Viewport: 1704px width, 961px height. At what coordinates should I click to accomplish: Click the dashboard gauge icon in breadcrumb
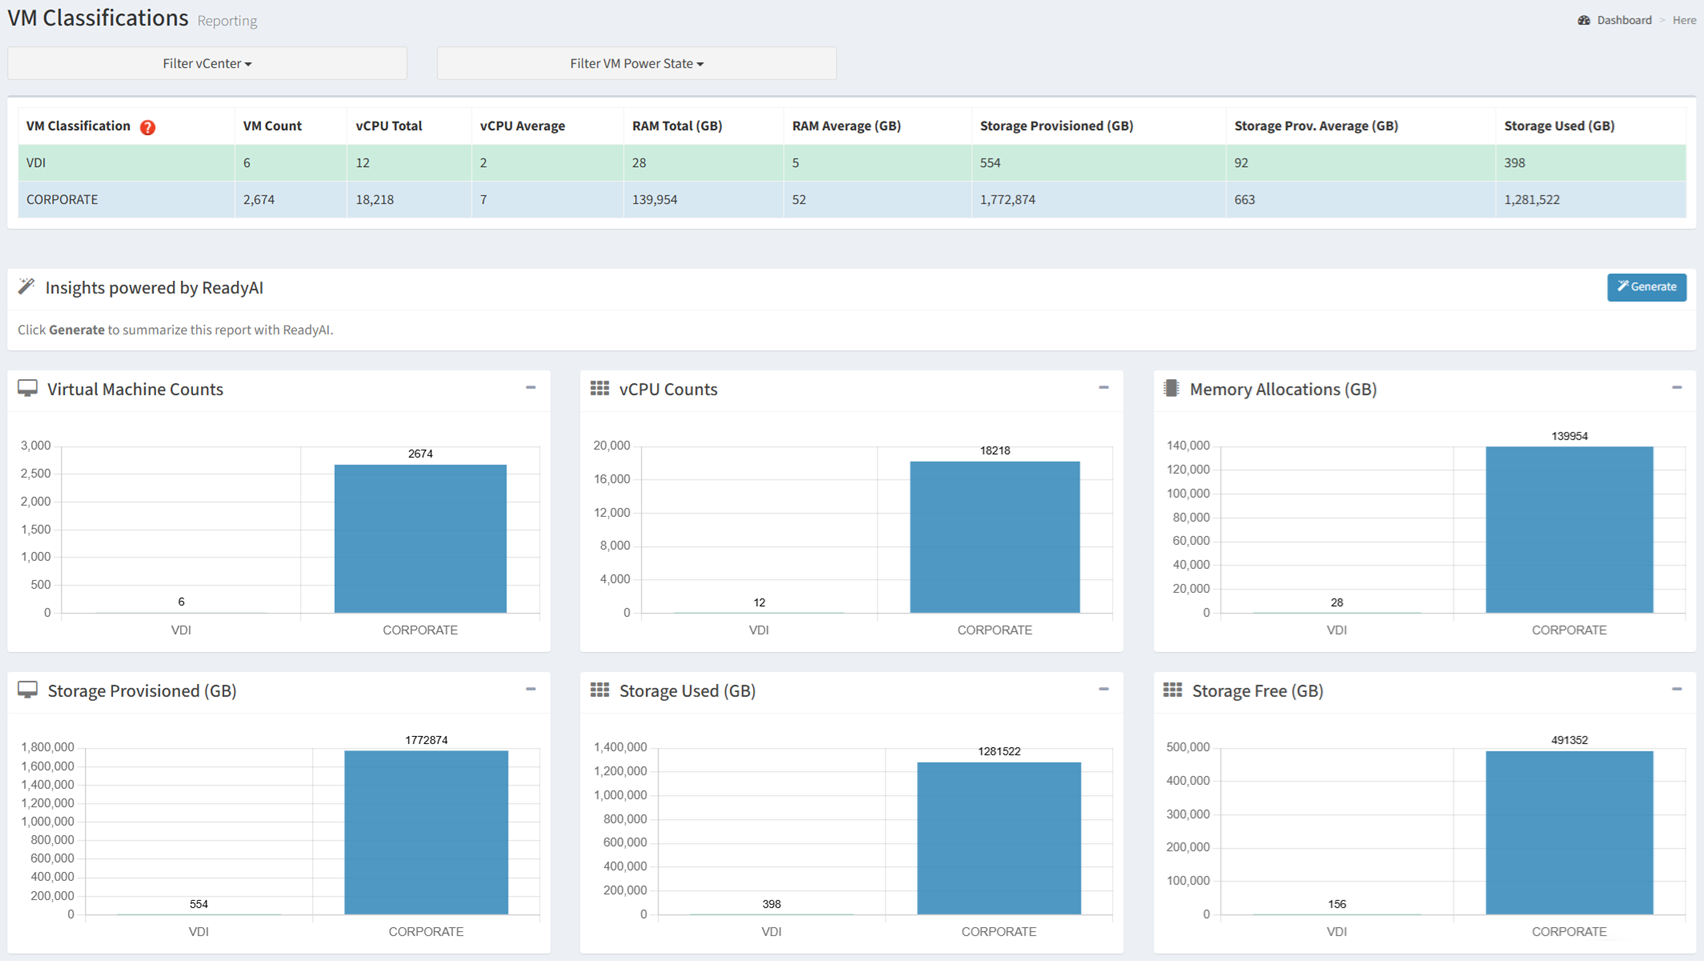pyautogui.click(x=1584, y=20)
